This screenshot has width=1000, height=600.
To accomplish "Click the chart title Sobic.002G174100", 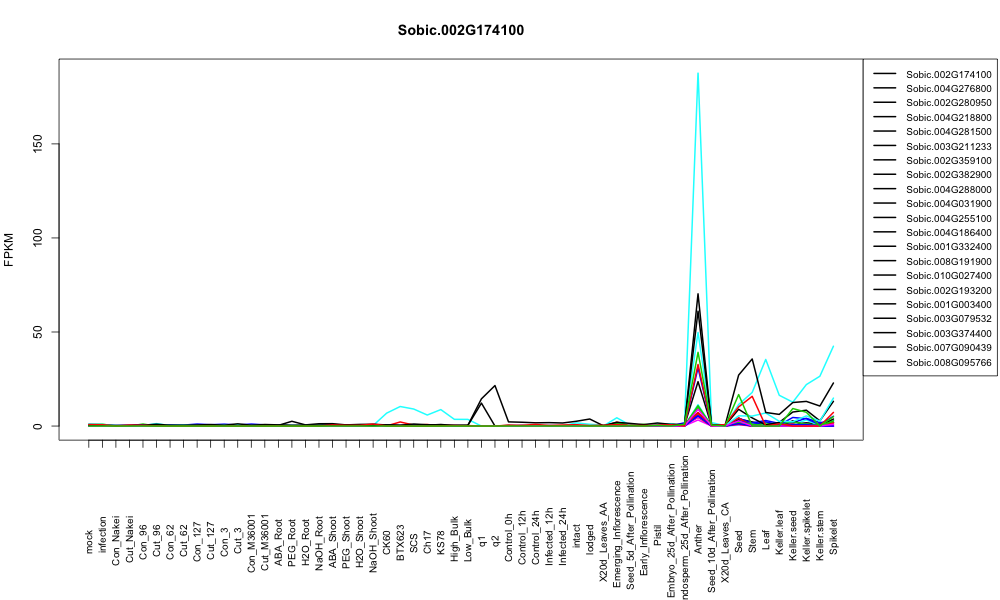I will pyautogui.click(x=460, y=30).
